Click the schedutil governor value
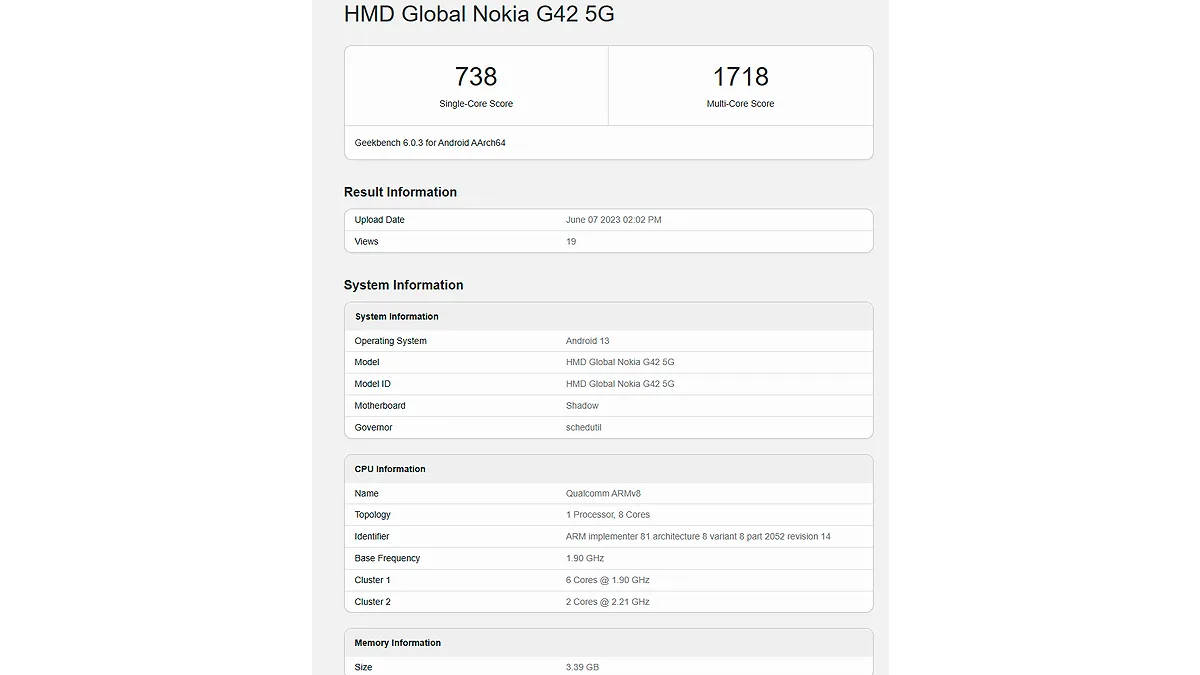Screen dimensions: 1200x675 click(584, 428)
